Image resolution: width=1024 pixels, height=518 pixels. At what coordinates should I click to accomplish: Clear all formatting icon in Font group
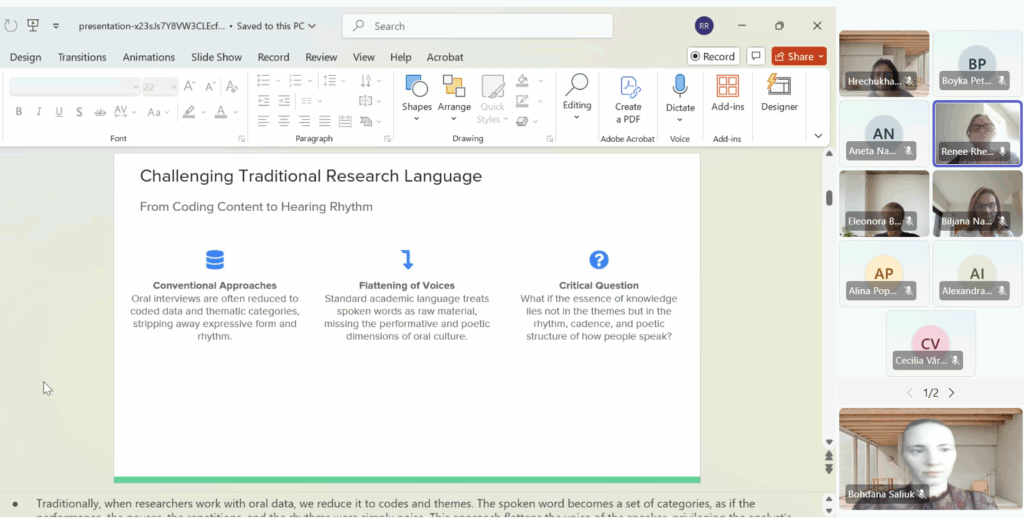click(x=232, y=87)
